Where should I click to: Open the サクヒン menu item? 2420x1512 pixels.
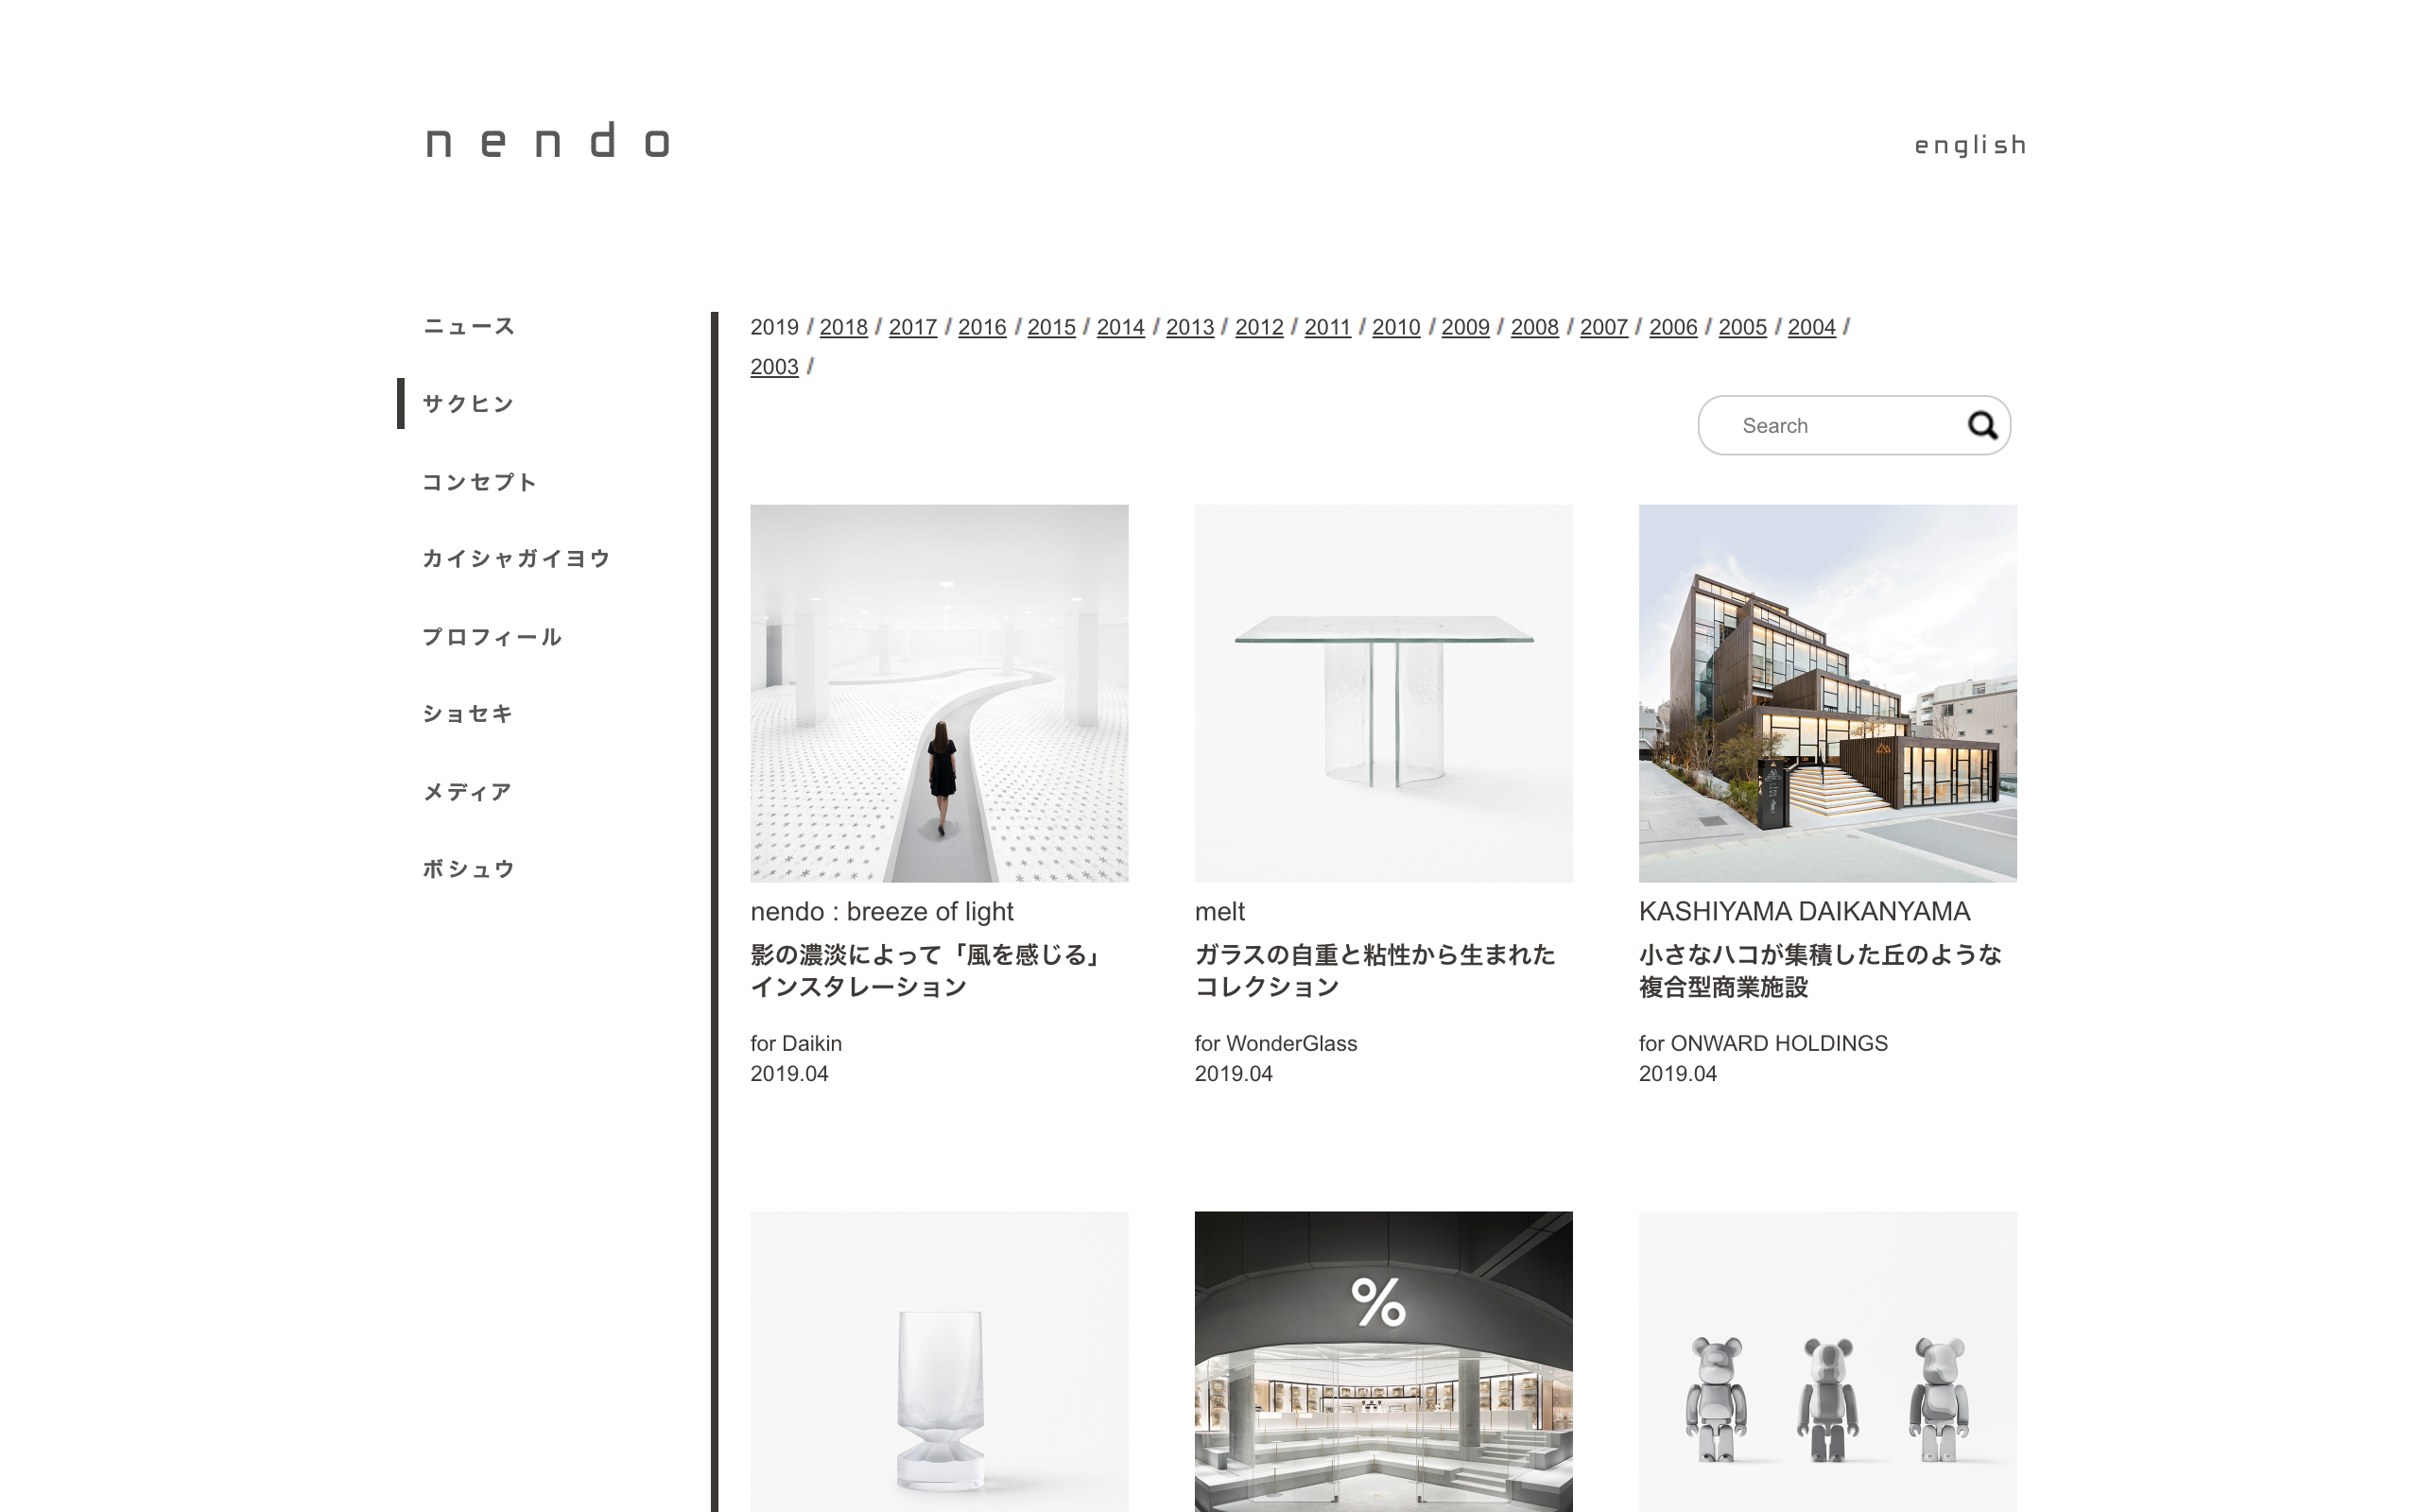pos(468,403)
